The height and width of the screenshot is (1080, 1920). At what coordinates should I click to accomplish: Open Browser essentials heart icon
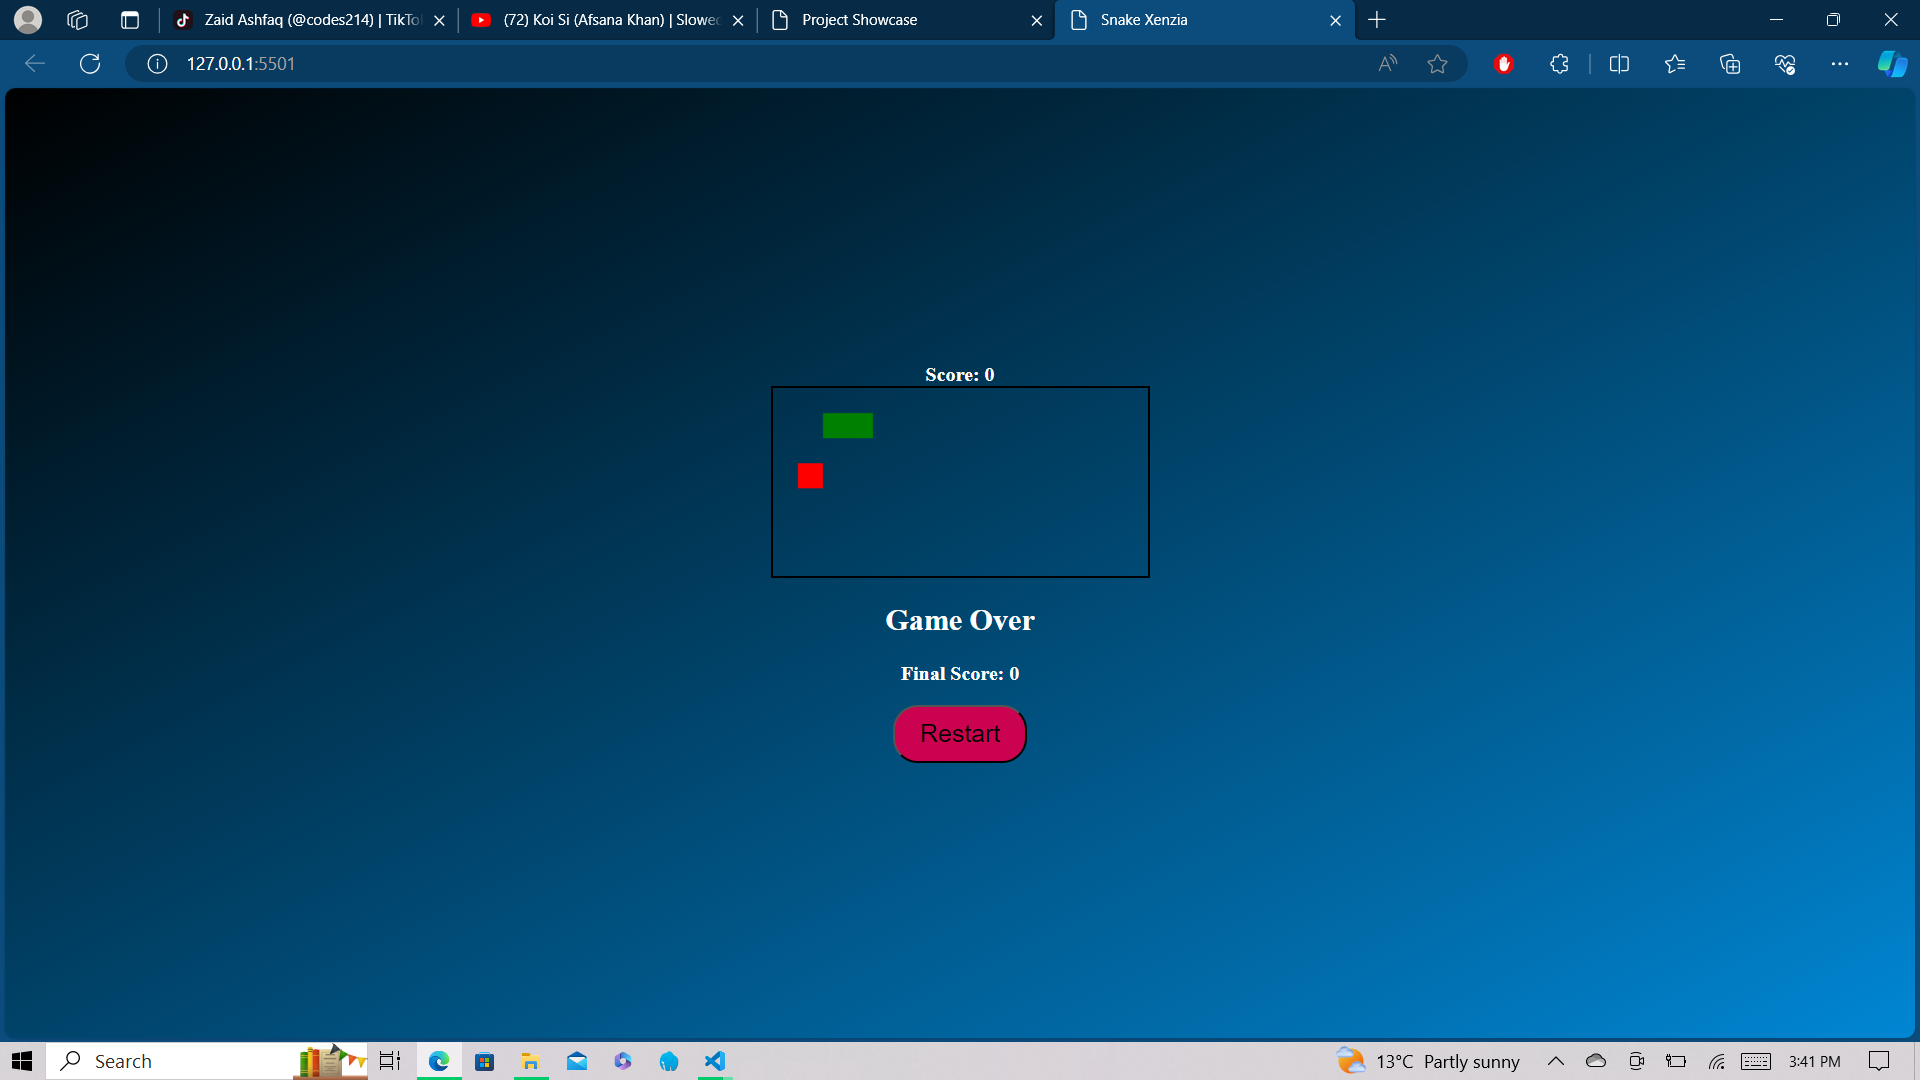point(1785,64)
